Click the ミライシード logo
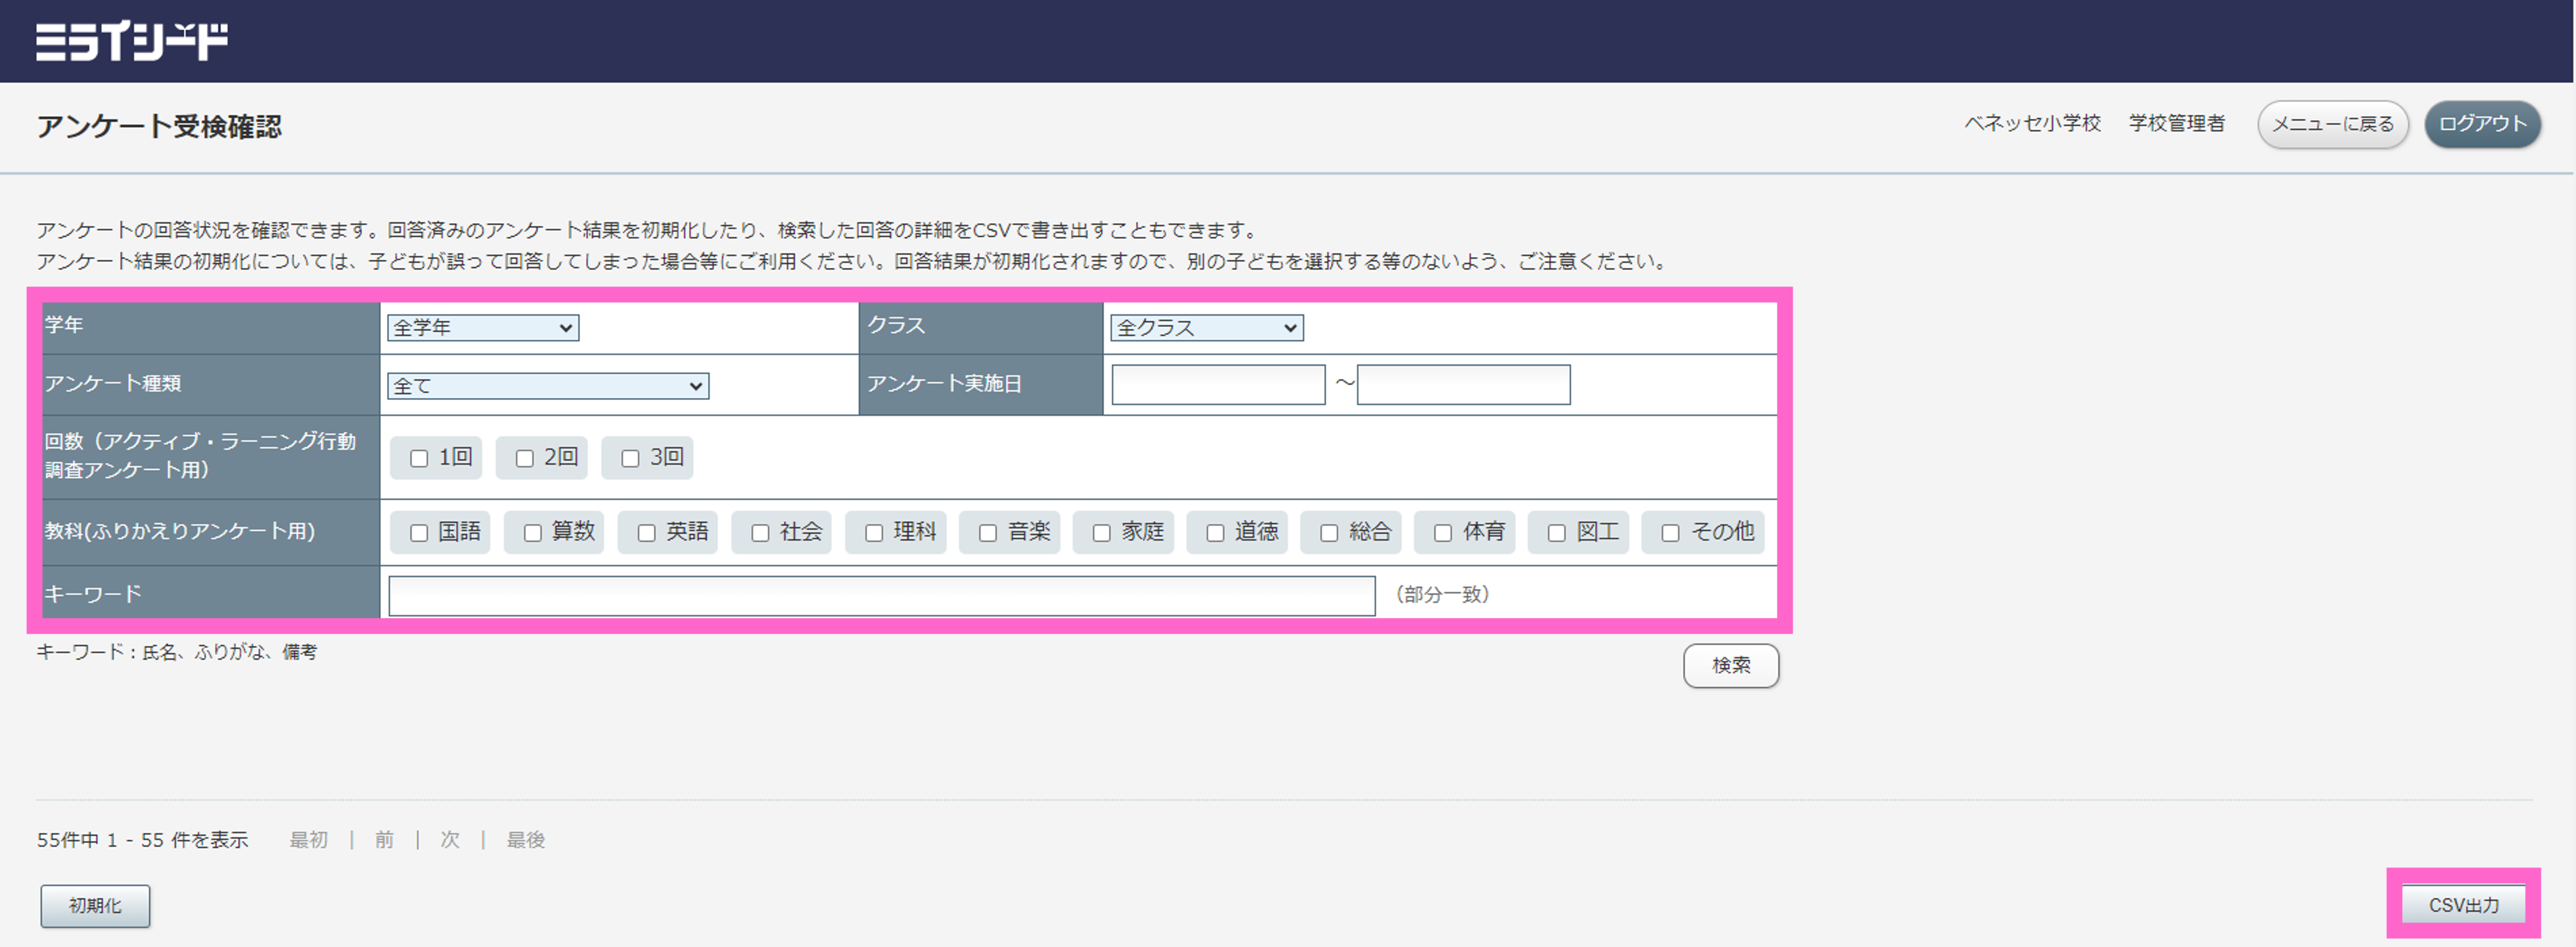 [x=132, y=41]
